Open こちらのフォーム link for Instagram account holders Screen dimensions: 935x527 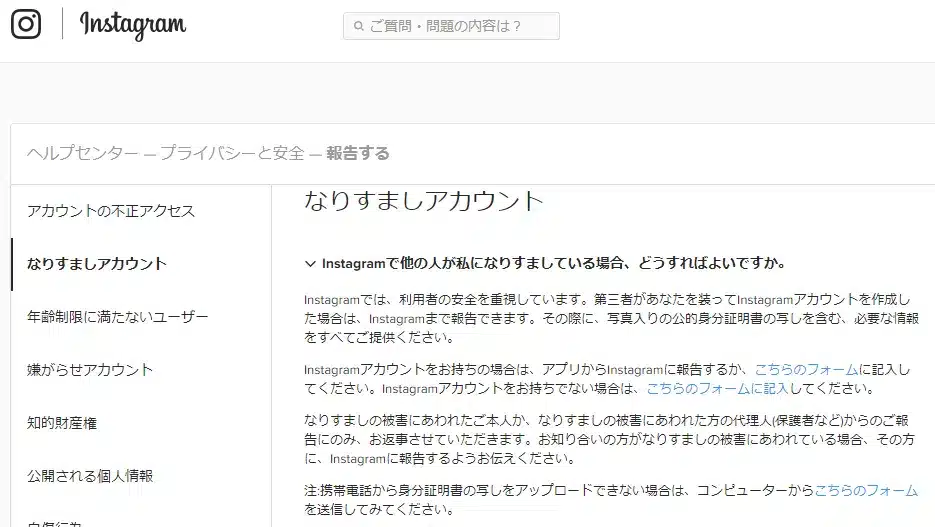806,369
